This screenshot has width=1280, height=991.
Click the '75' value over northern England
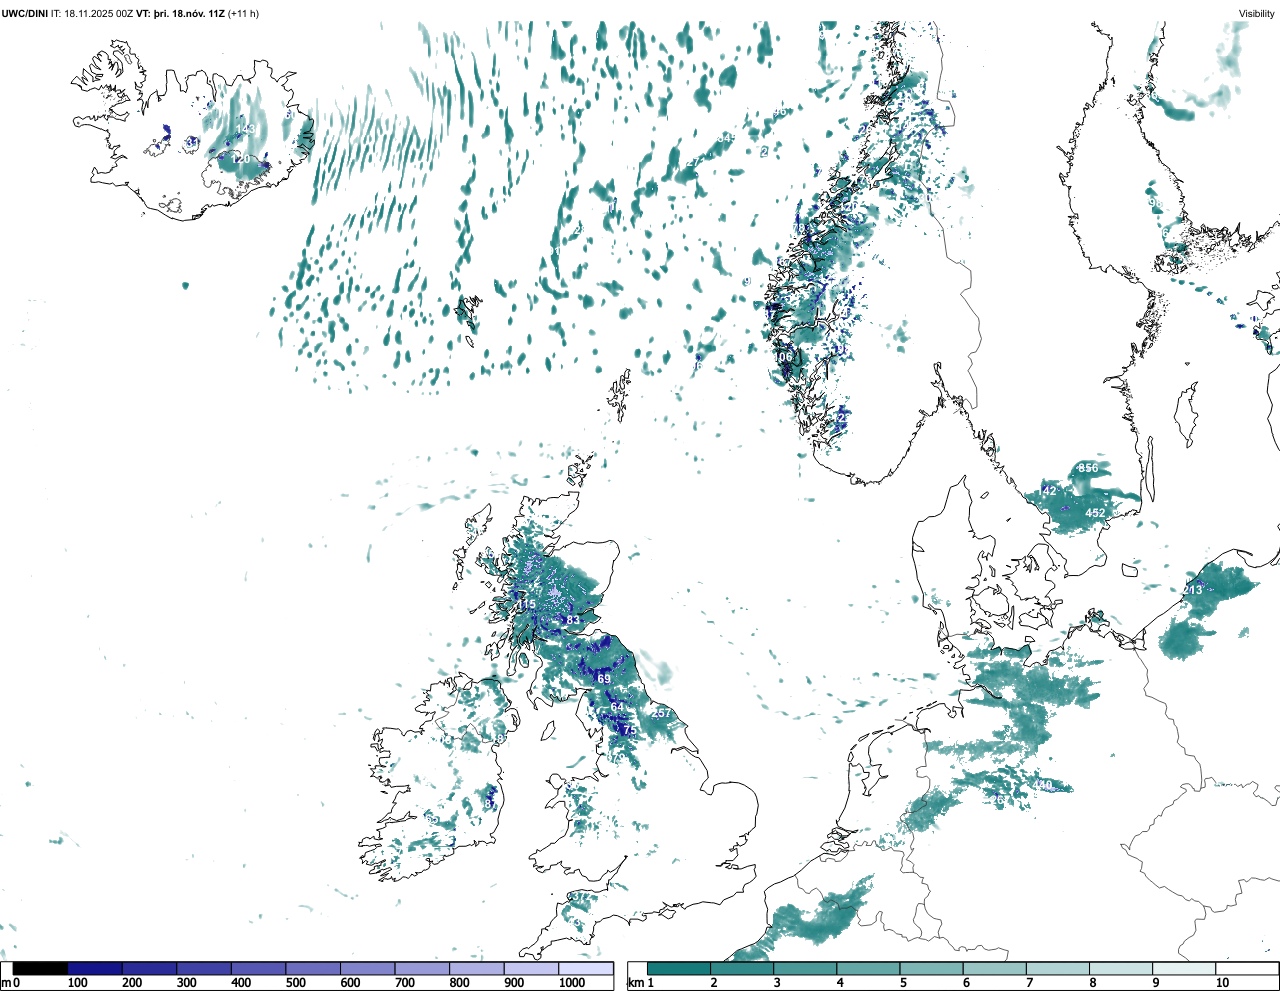(629, 731)
